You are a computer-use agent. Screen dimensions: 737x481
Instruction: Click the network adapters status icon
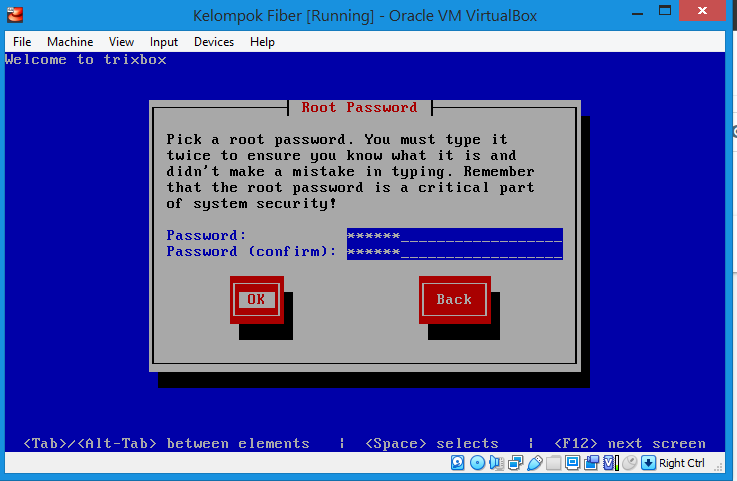pos(516,463)
